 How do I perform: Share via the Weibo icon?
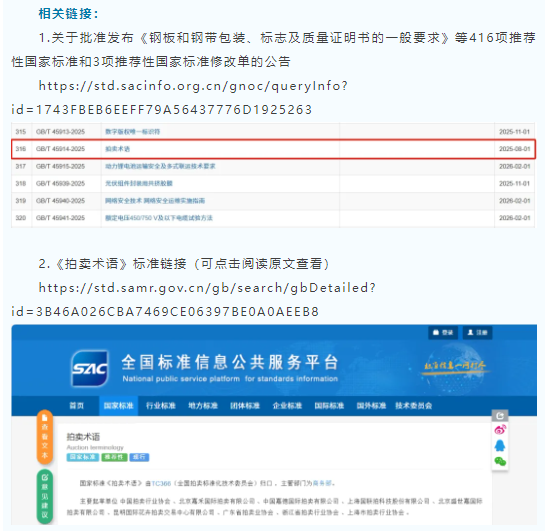pos(500,429)
